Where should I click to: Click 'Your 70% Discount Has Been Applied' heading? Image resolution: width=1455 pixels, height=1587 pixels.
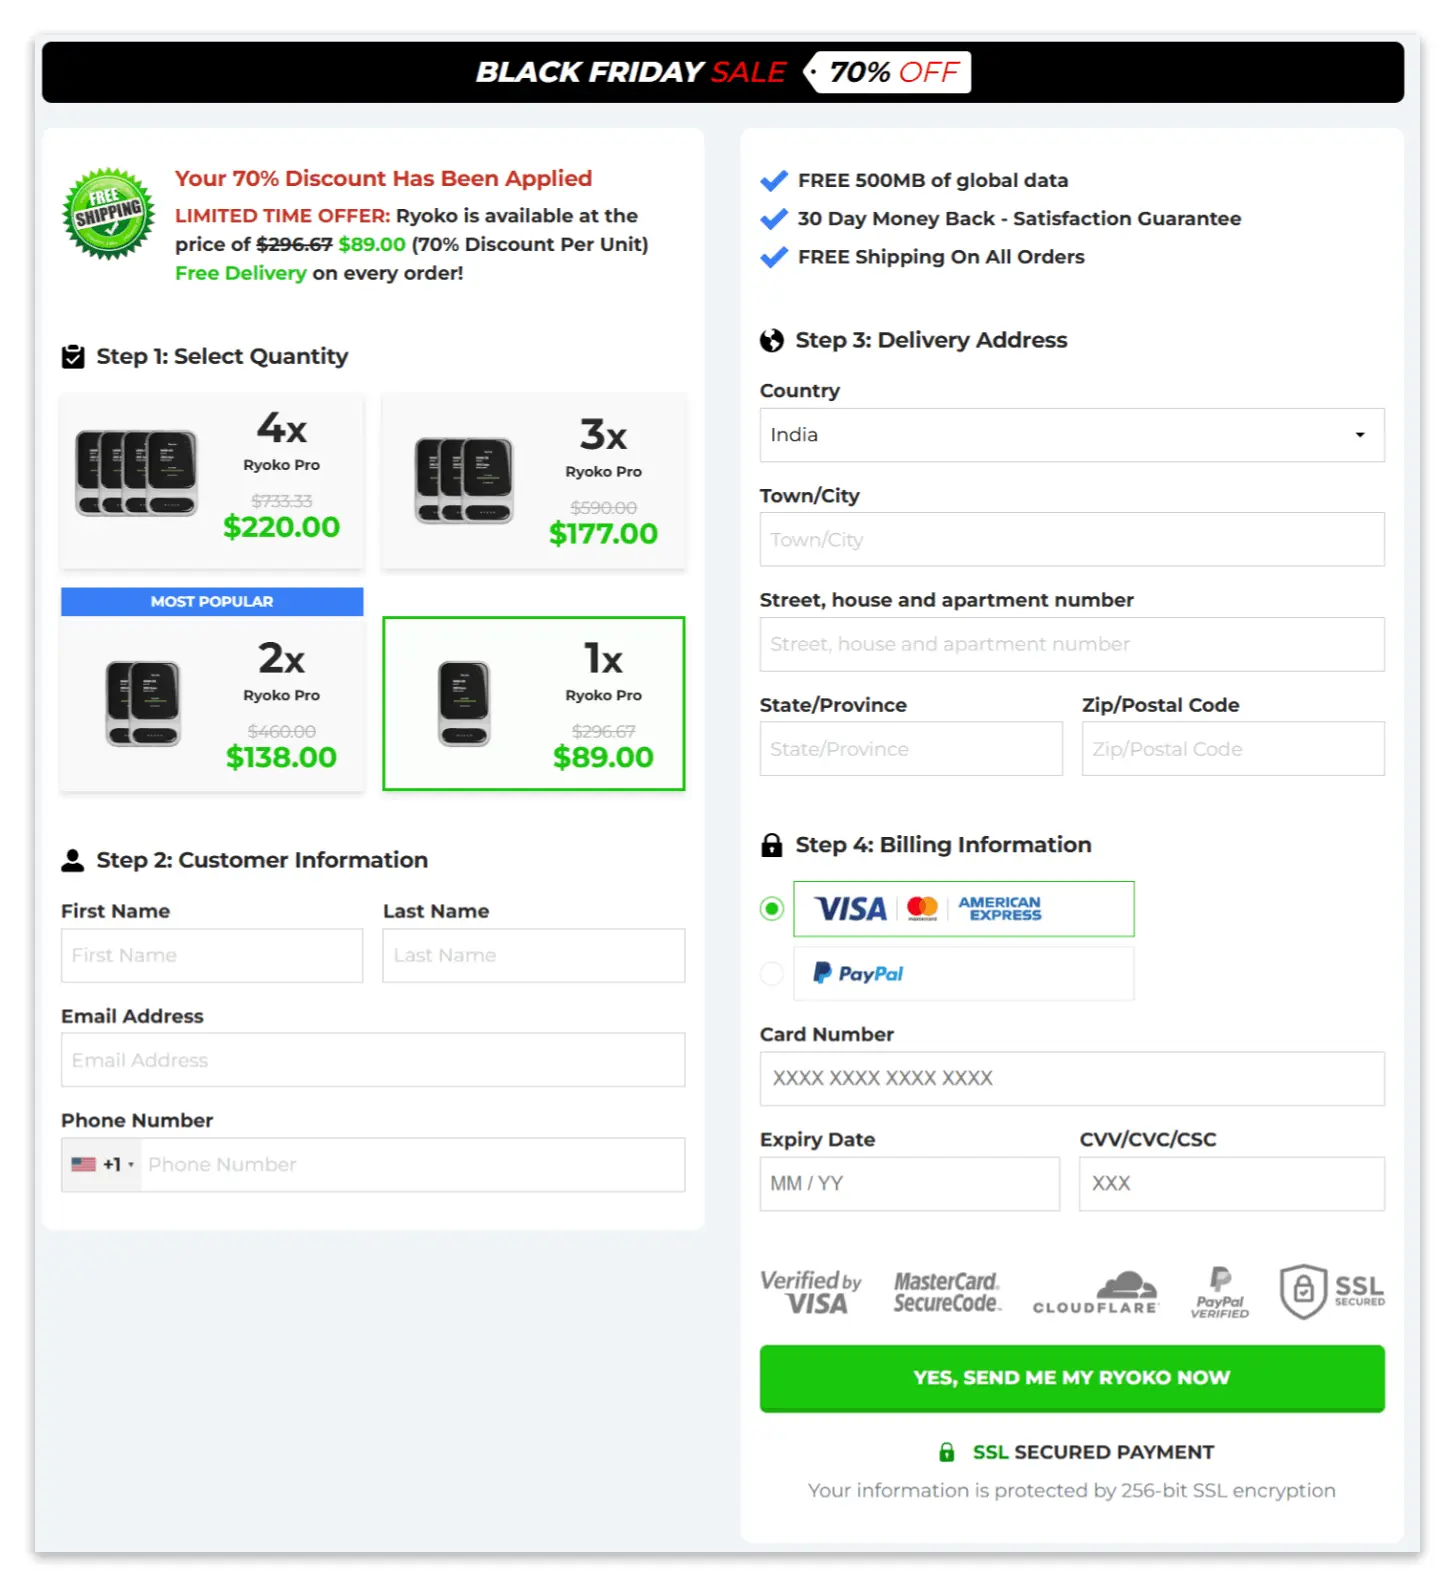[x=384, y=178]
